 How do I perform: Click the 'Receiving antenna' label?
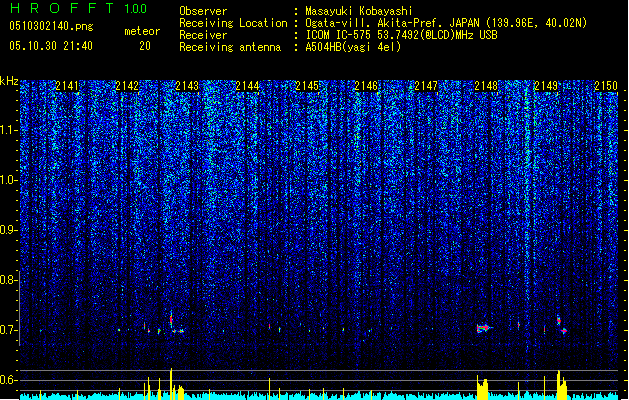point(230,47)
